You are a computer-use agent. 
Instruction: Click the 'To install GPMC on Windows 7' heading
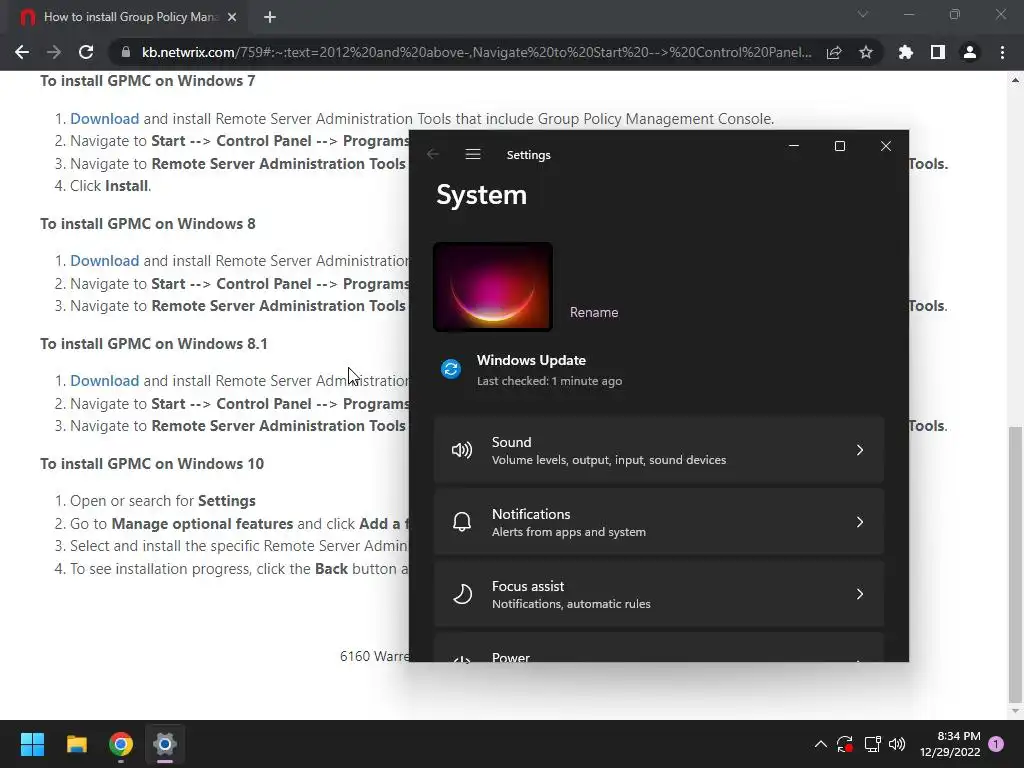tap(148, 81)
